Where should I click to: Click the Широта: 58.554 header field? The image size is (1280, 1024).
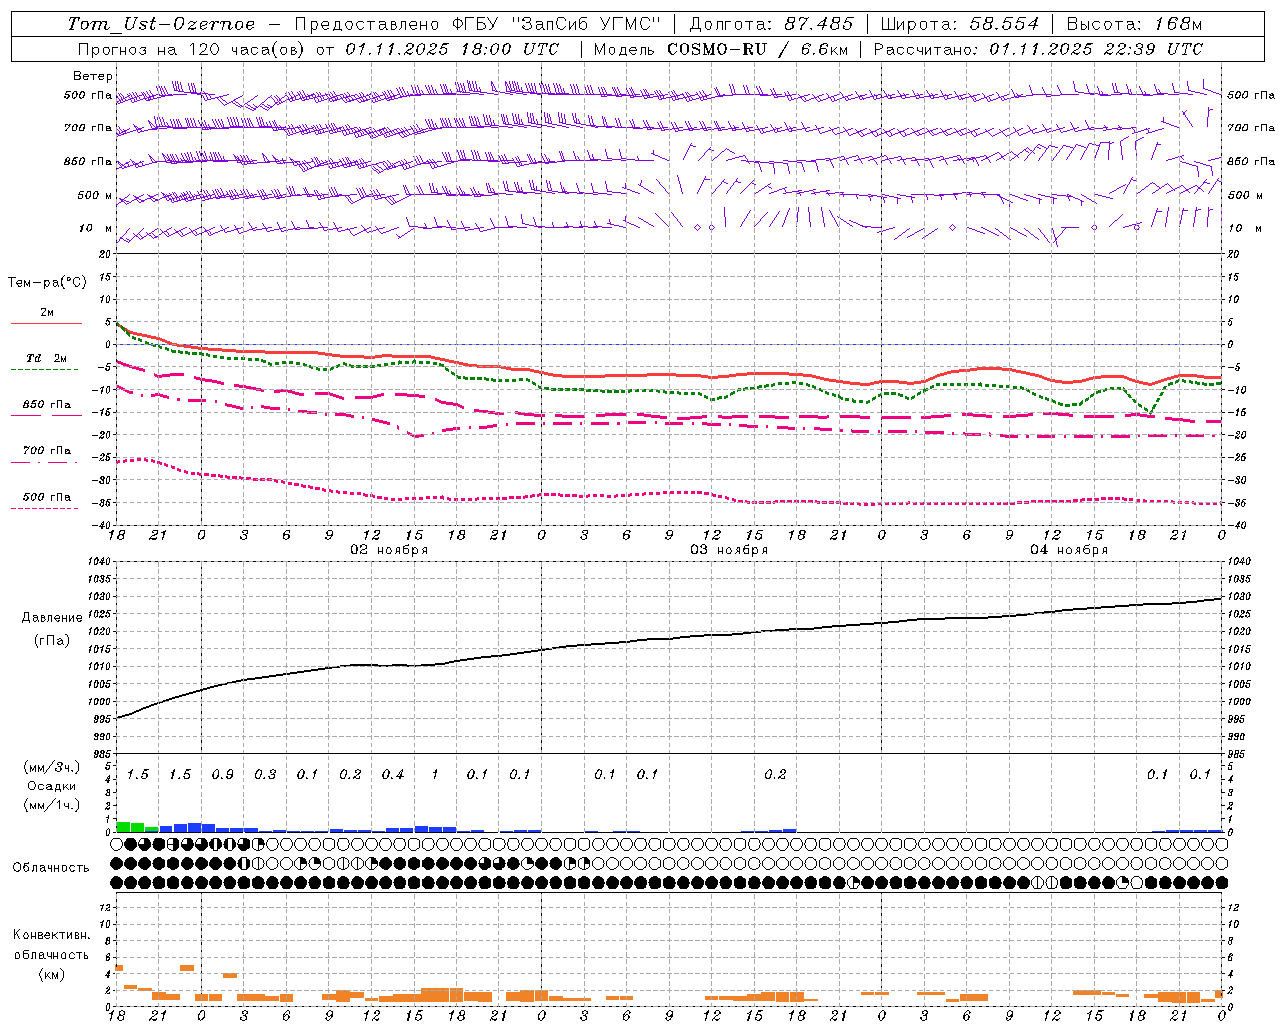960,24
